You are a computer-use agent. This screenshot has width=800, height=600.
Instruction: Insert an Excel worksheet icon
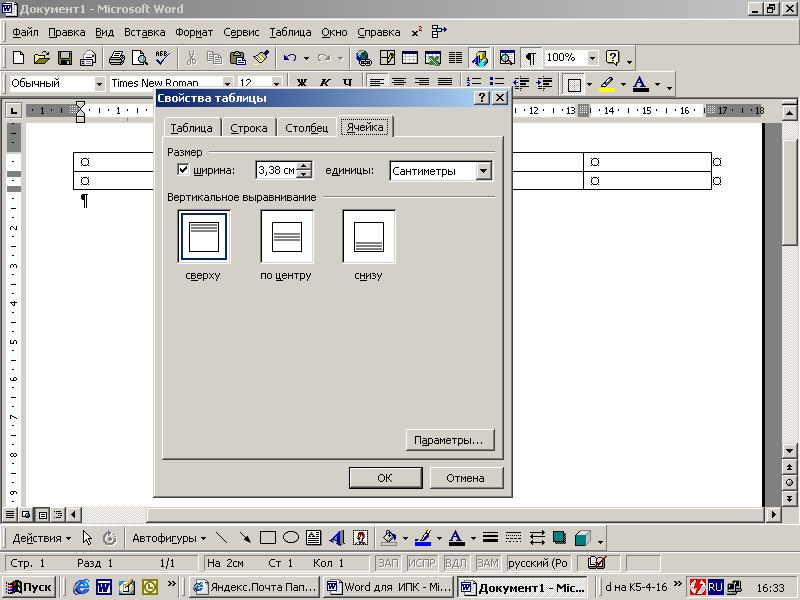(x=433, y=58)
